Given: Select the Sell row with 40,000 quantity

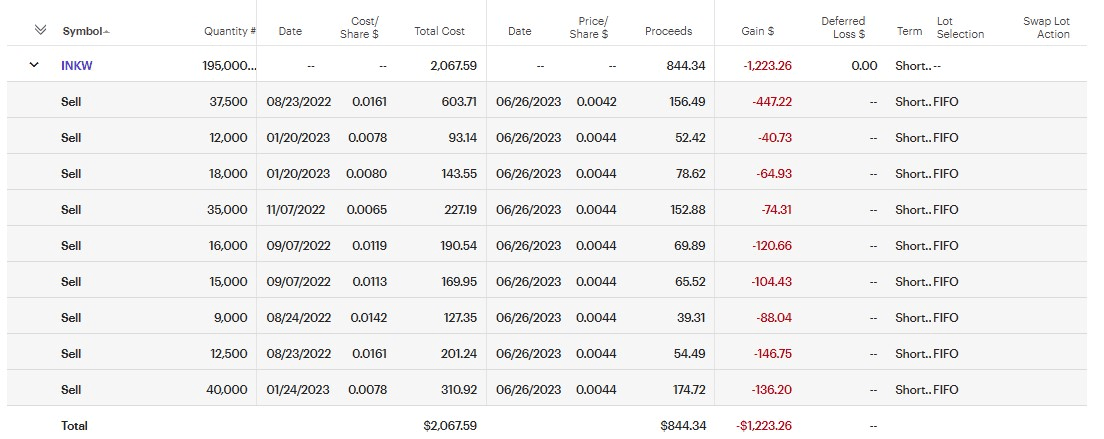Looking at the screenshot, I should (x=71, y=390).
